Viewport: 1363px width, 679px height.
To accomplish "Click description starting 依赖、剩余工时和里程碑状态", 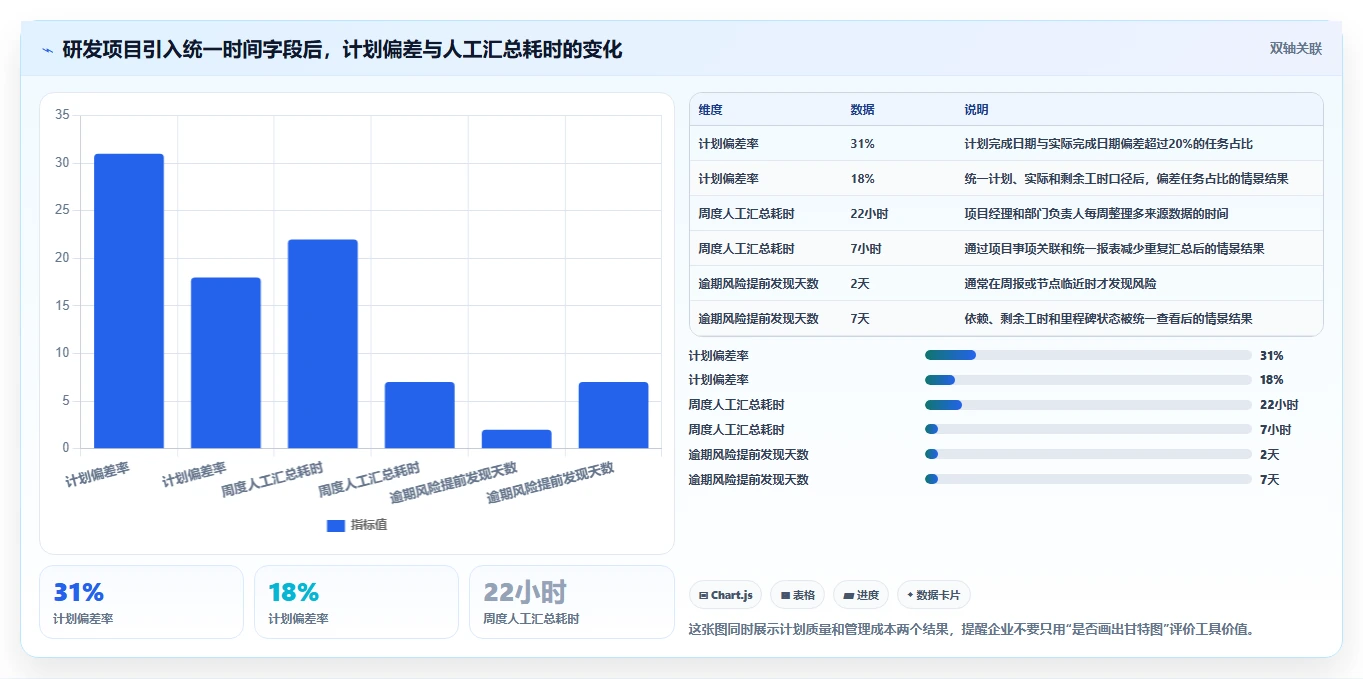I will (x=1108, y=319).
